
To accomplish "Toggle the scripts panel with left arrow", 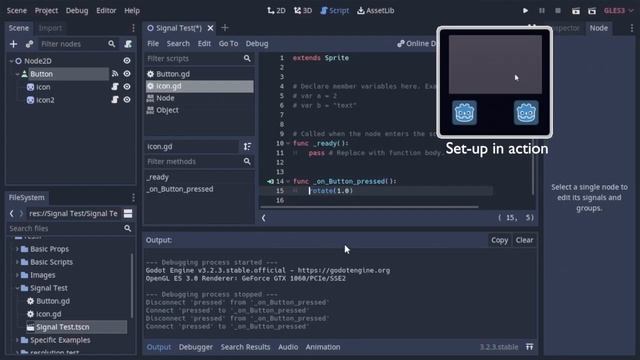I will (x=264, y=218).
